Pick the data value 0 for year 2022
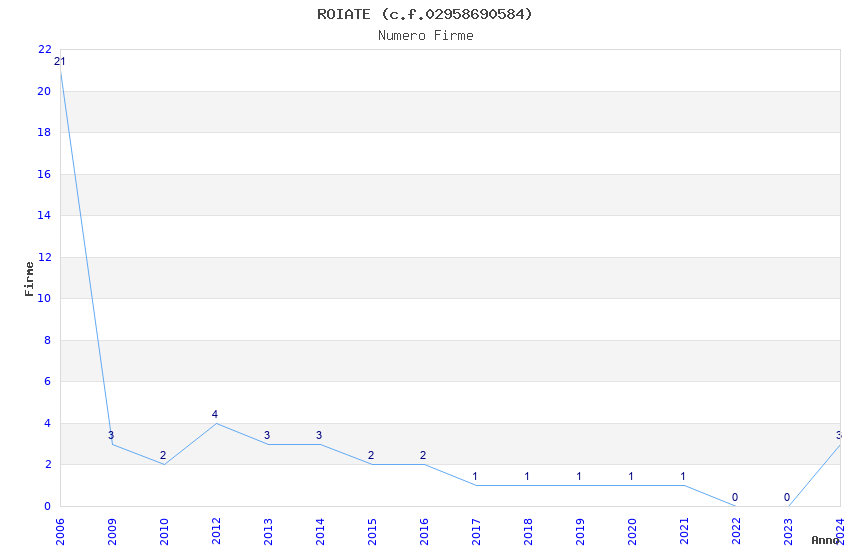This screenshot has width=850, height=550. click(735, 497)
